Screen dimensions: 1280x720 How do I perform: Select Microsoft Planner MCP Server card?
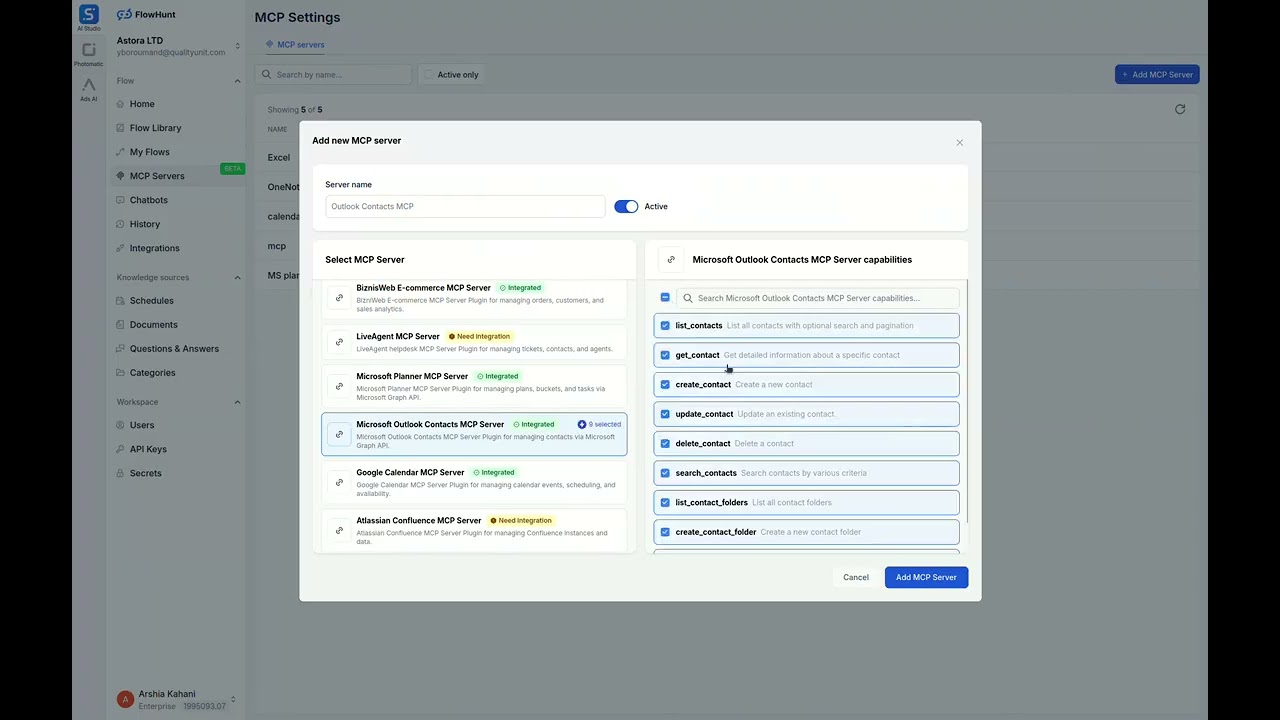(474, 386)
